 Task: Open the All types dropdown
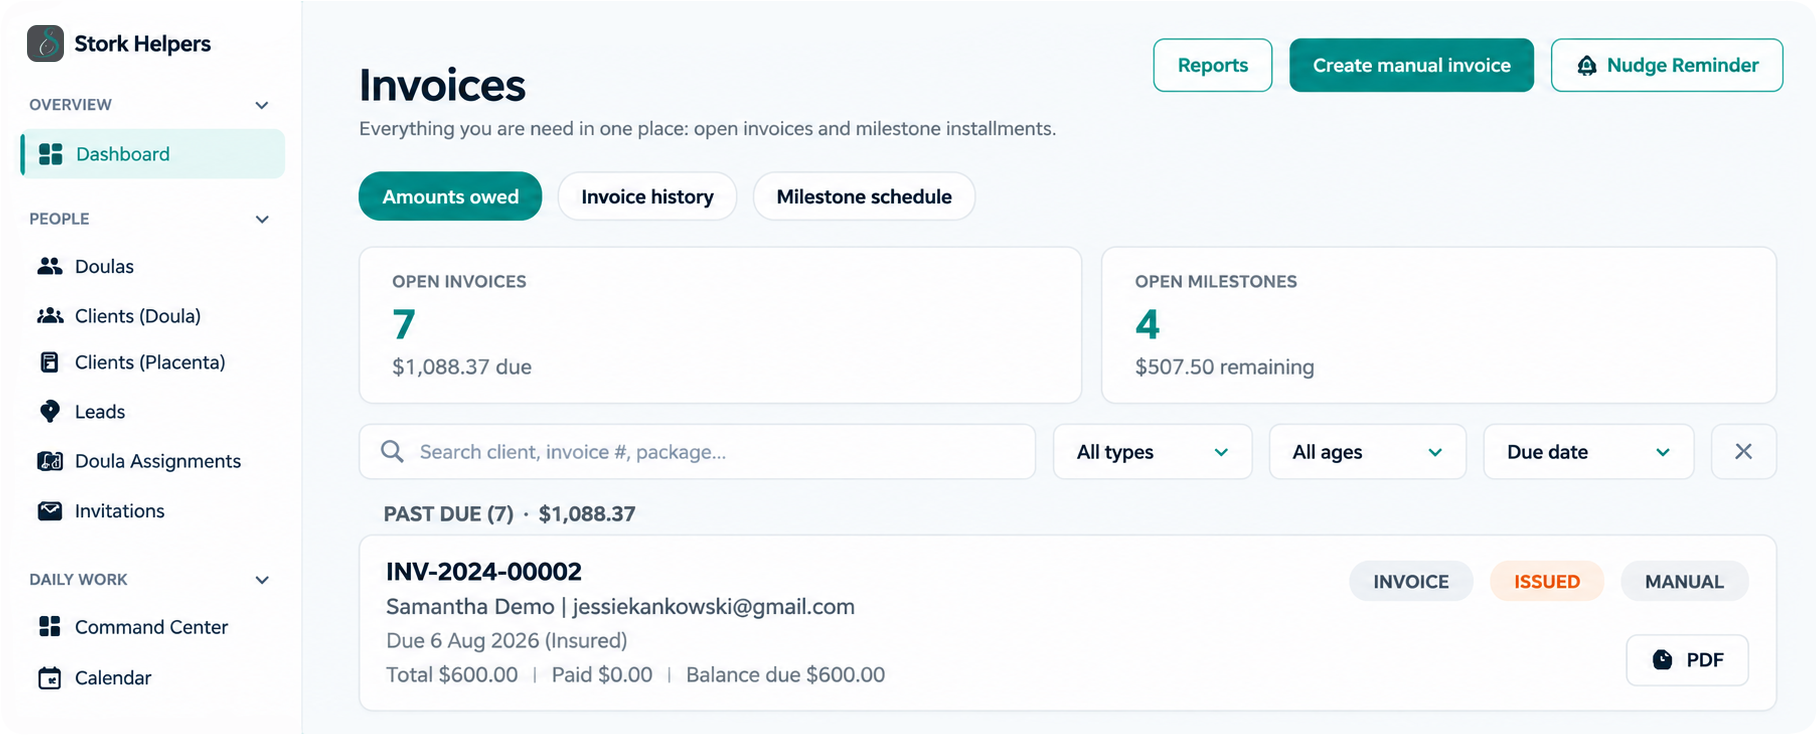pyautogui.click(x=1153, y=452)
